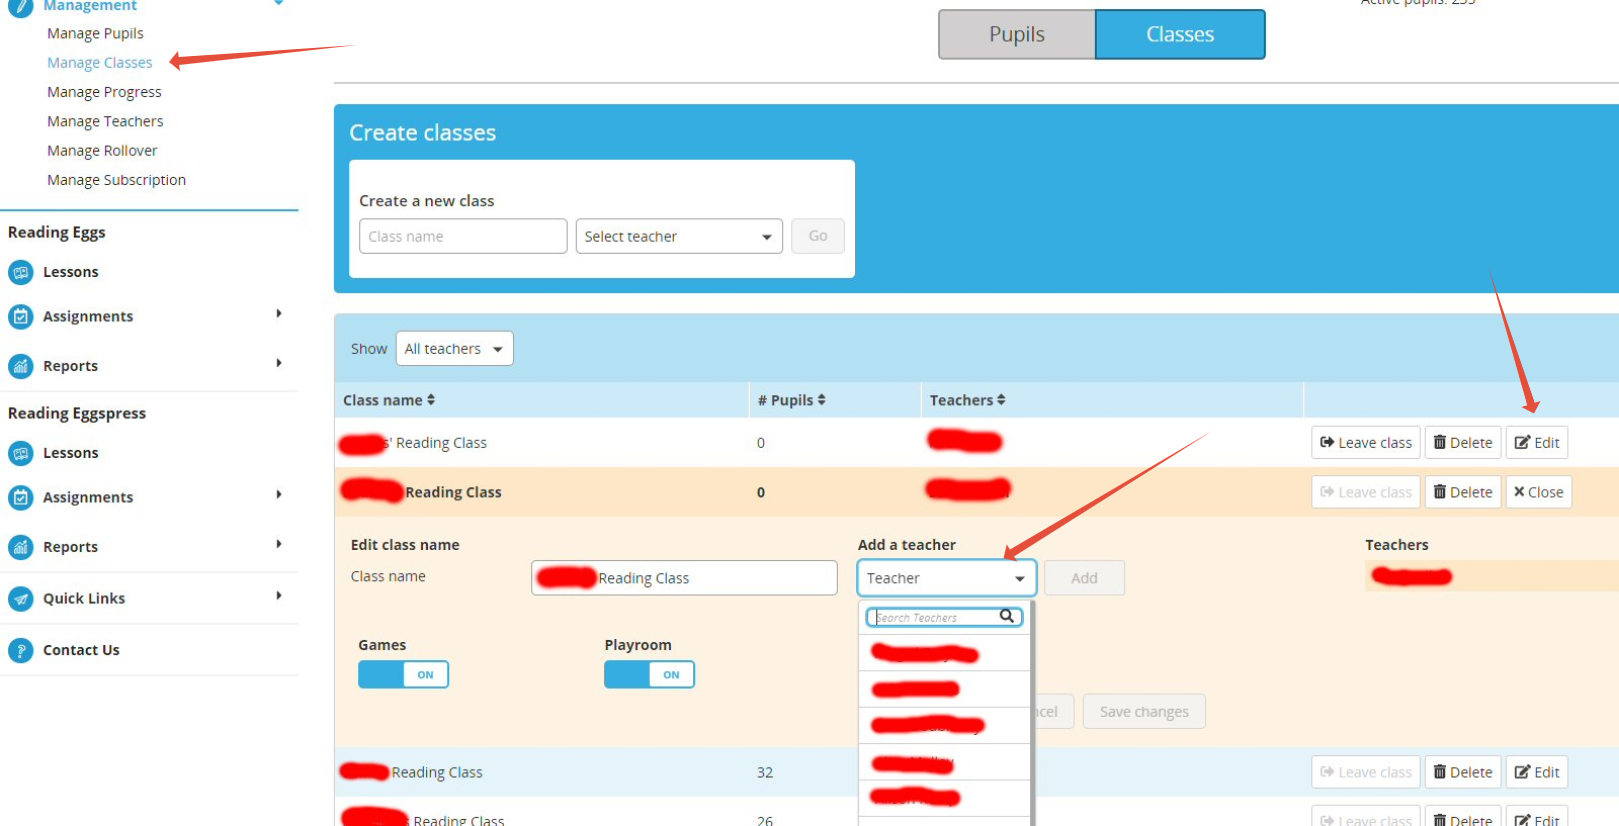This screenshot has height=826, width=1619.
Task: Expand Reading Eggs Assignments submenu
Action: (x=279, y=314)
